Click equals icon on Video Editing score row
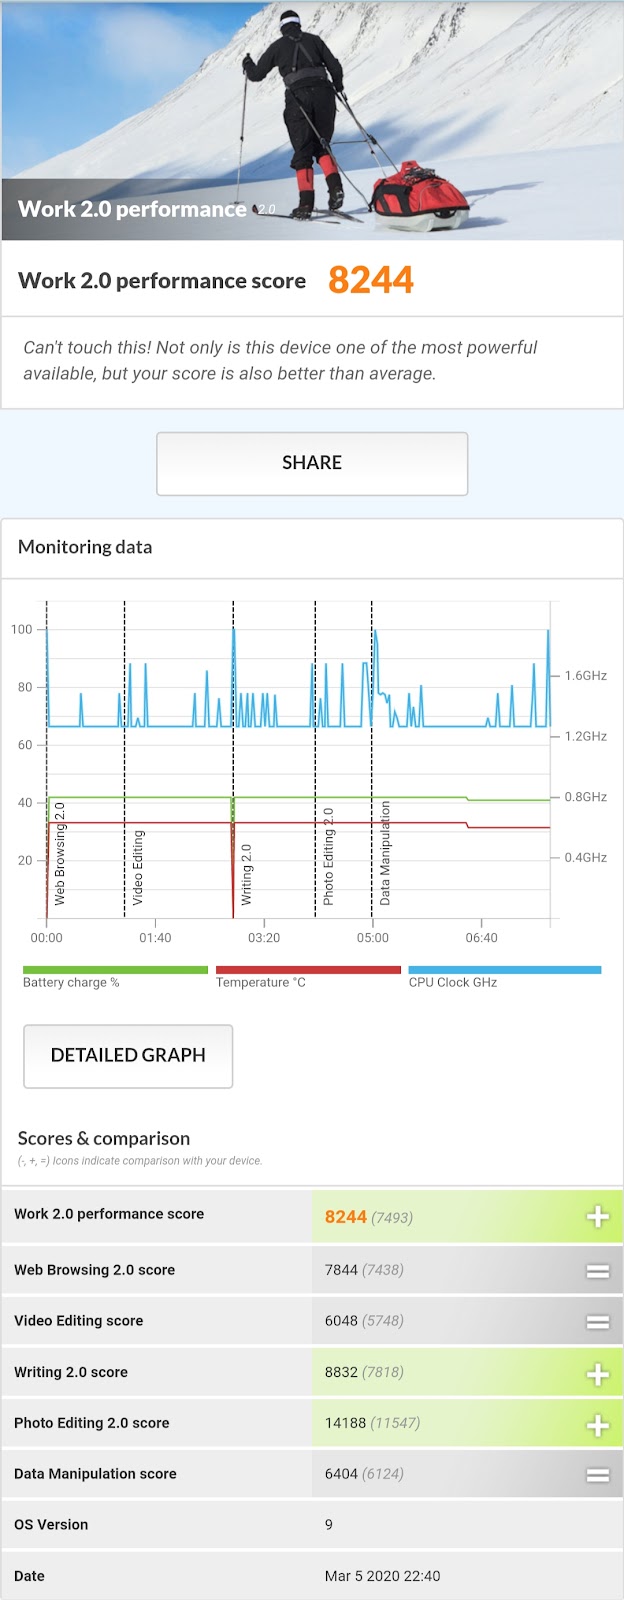The height and width of the screenshot is (1600, 624). pos(598,1322)
